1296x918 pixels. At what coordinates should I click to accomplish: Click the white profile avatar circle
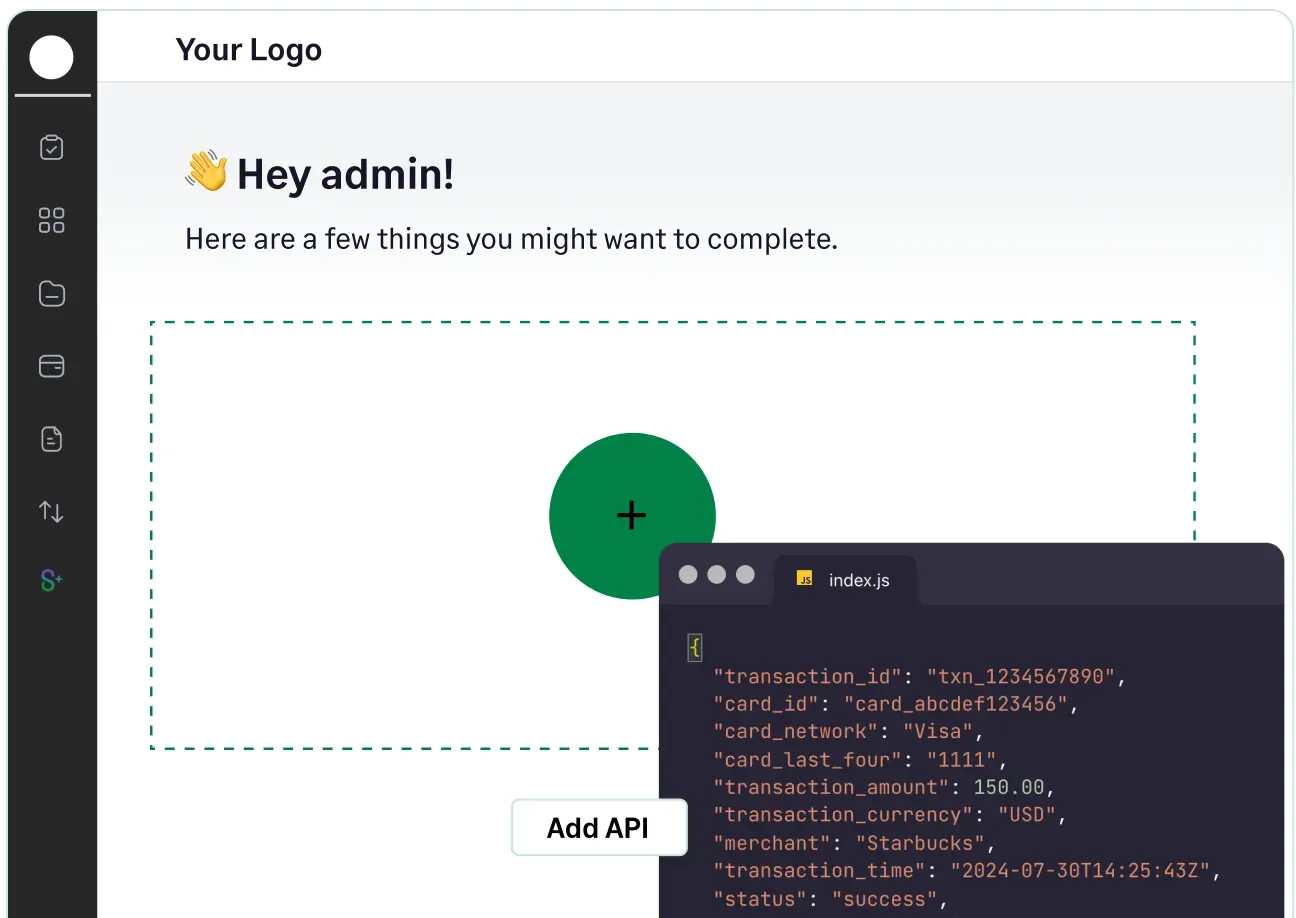(51, 57)
